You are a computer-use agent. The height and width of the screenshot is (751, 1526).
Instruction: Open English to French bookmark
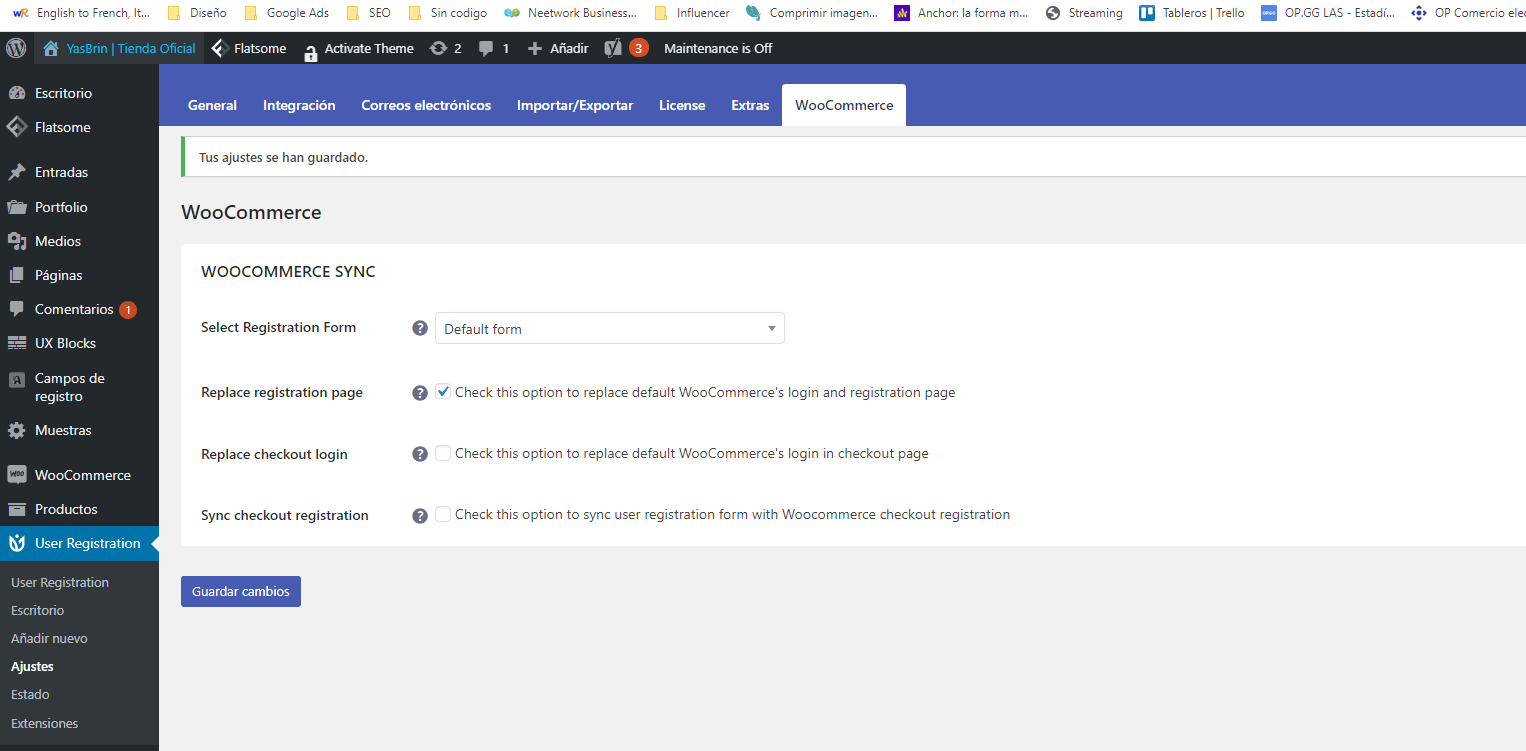coord(80,13)
